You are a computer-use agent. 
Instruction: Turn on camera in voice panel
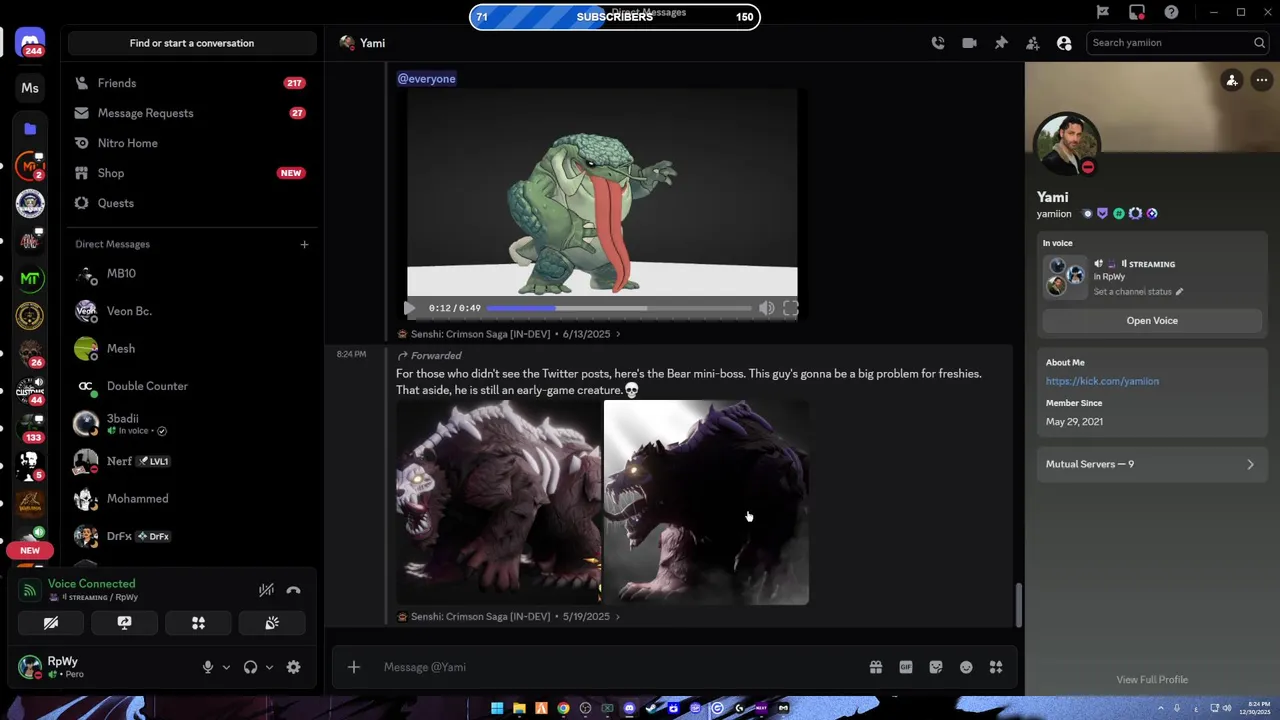point(51,623)
